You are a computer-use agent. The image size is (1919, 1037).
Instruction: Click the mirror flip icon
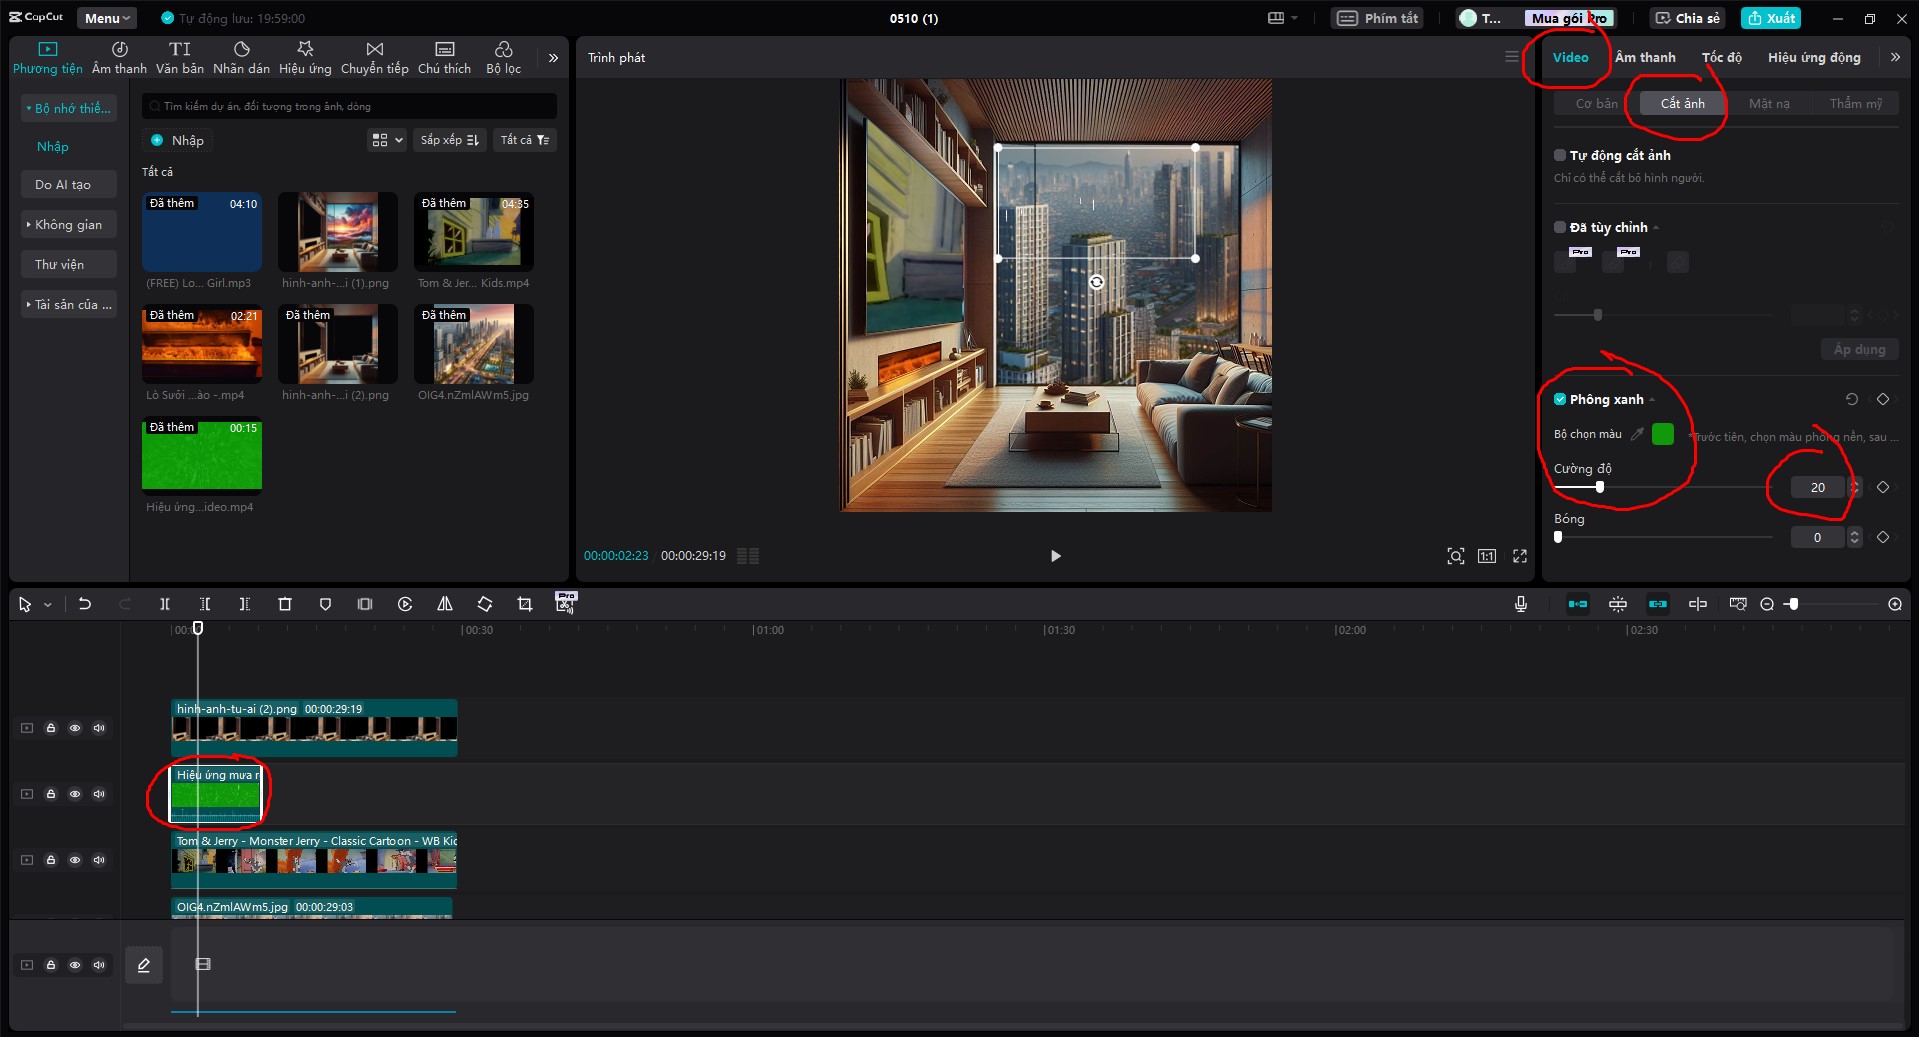point(445,604)
